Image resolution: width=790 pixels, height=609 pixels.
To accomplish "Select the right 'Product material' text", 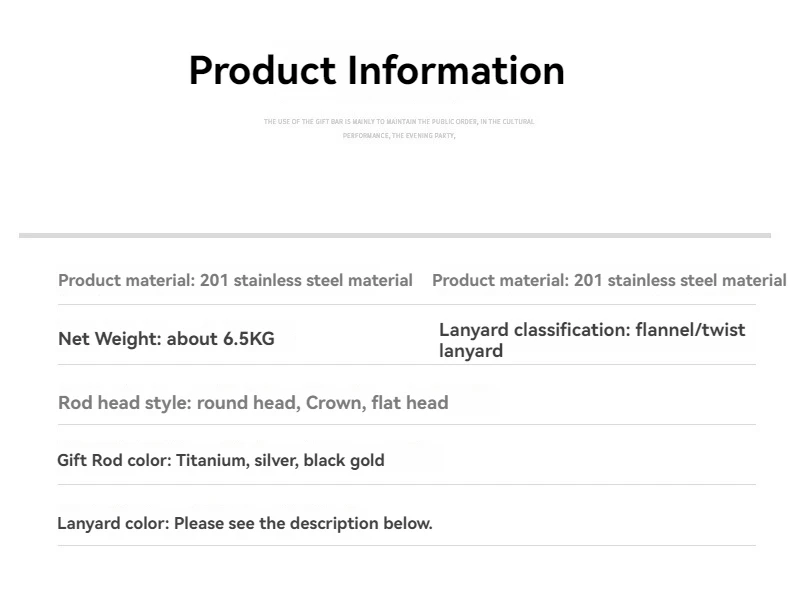I will 608,280.
